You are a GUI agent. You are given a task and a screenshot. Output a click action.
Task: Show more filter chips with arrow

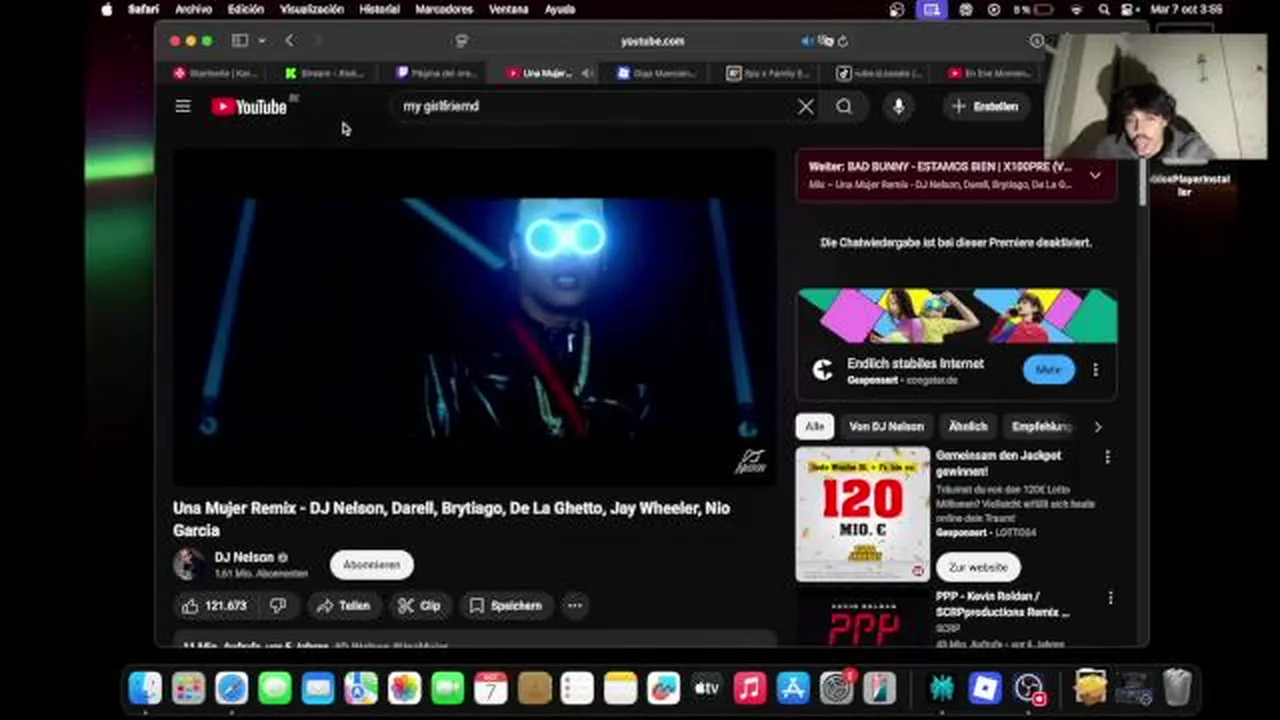[1098, 426]
